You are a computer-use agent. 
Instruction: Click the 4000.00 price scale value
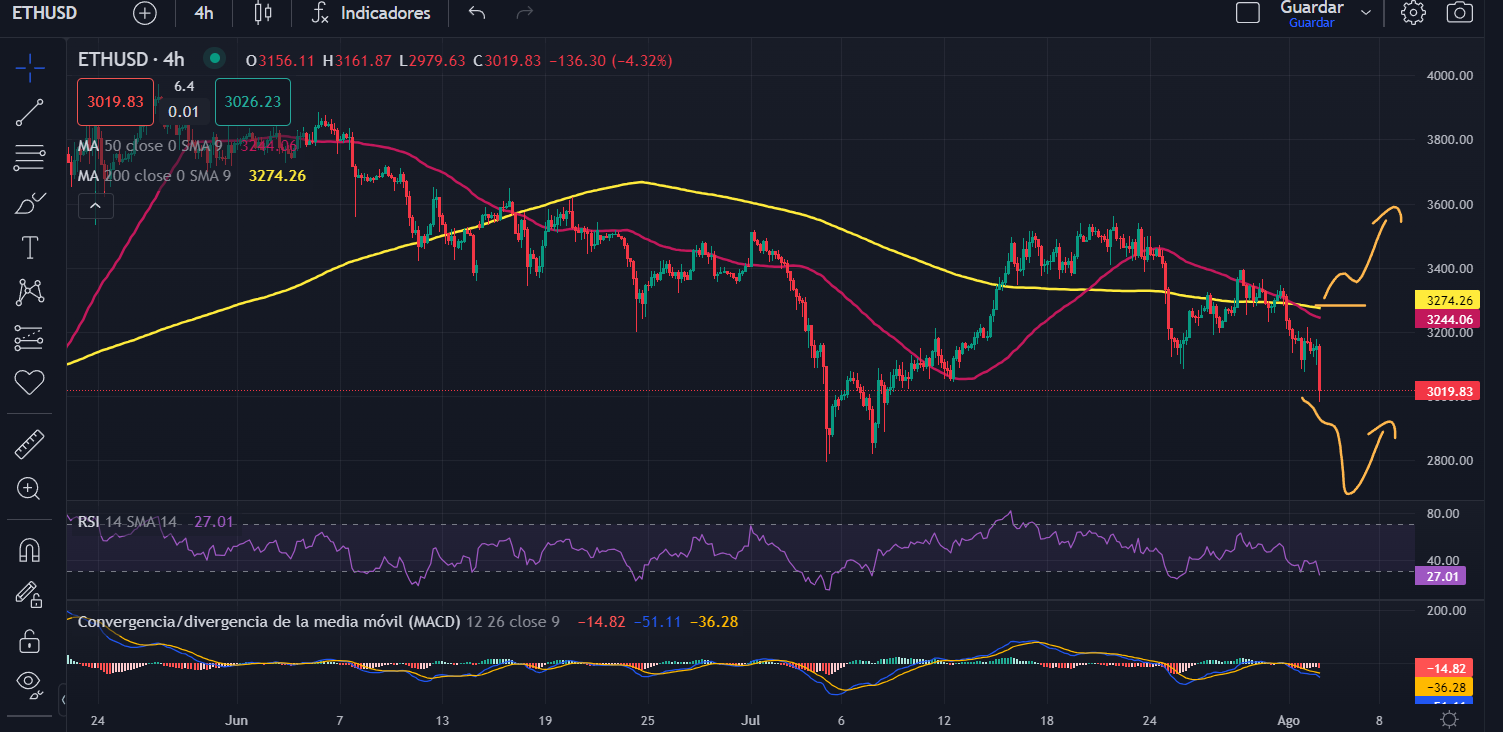click(1449, 75)
